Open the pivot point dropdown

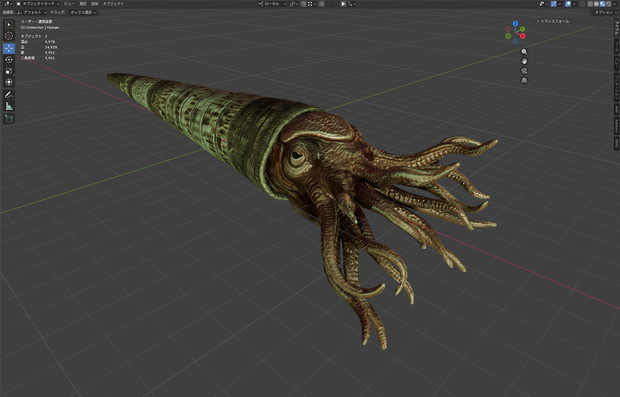click(293, 4)
